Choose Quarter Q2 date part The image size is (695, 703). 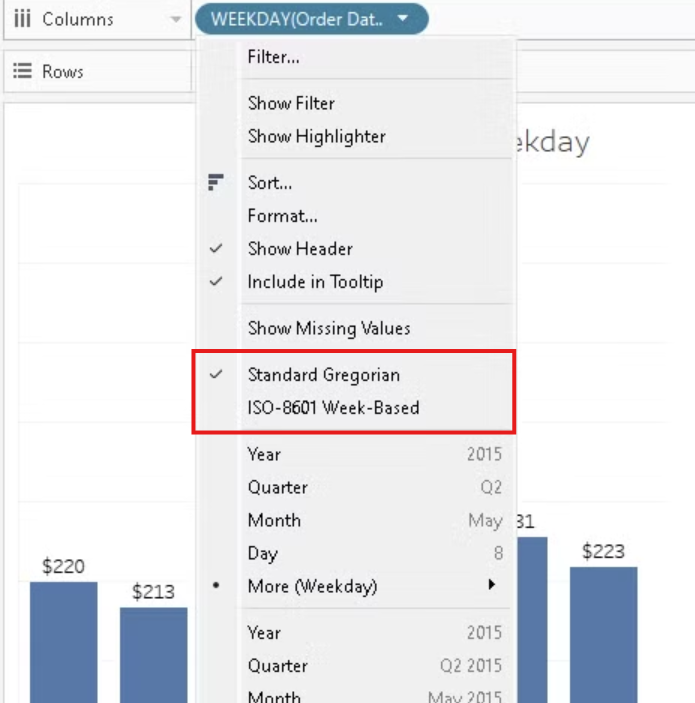point(277,487)
